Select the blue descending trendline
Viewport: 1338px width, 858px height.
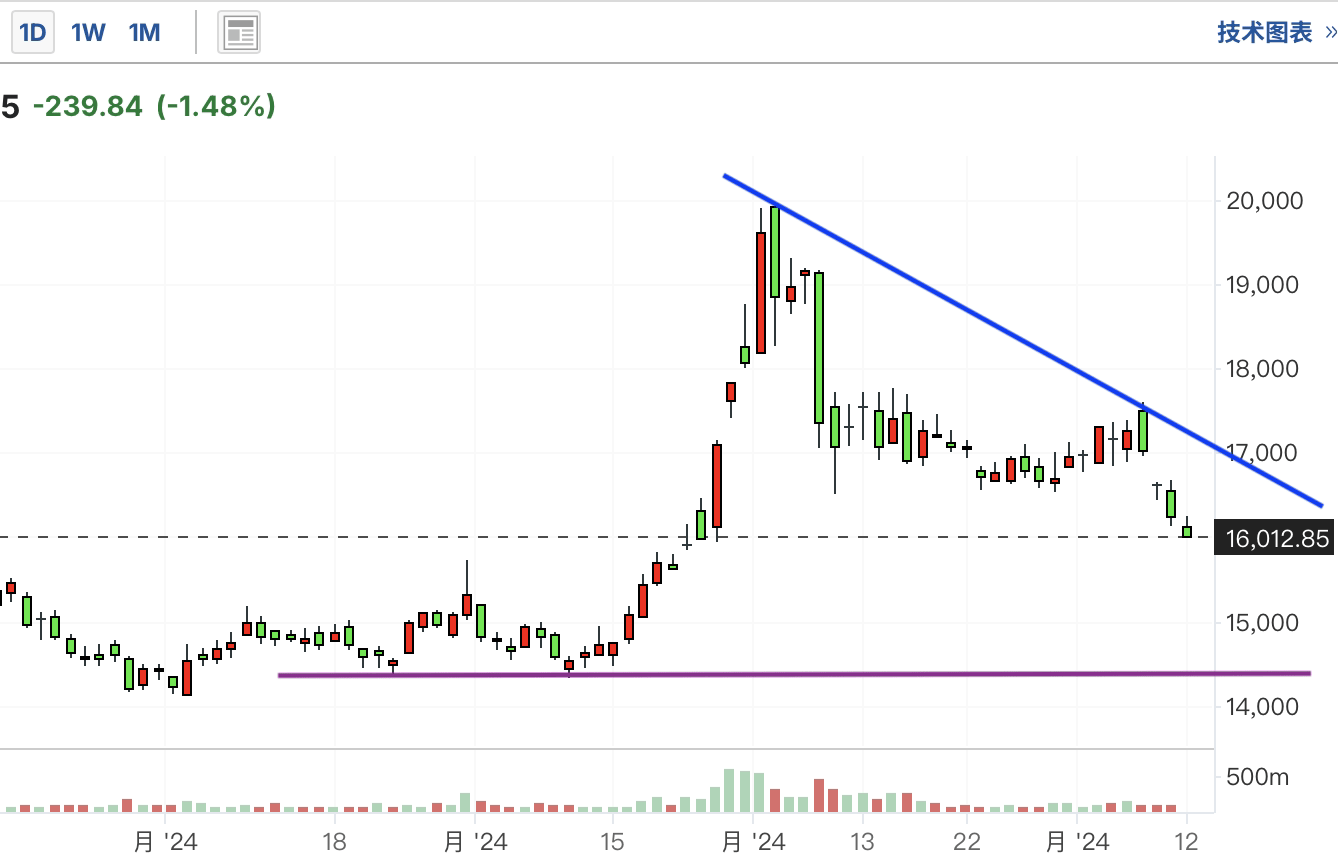(1023, 340)
